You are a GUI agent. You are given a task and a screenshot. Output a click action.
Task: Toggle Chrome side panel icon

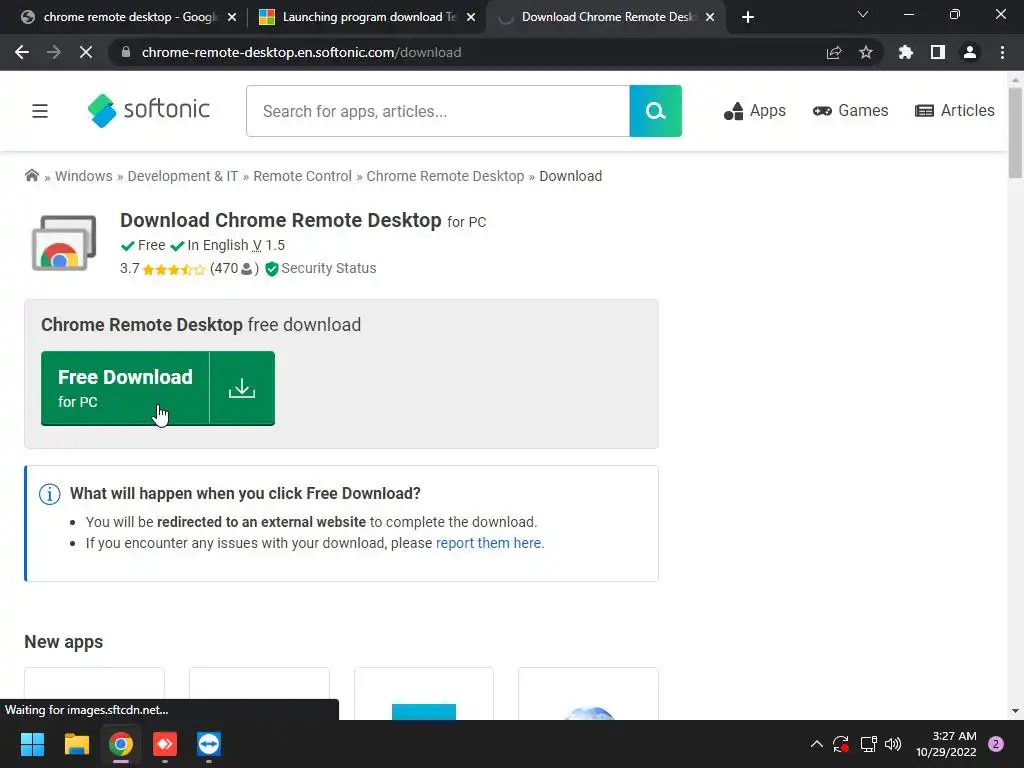click(938, 52)
